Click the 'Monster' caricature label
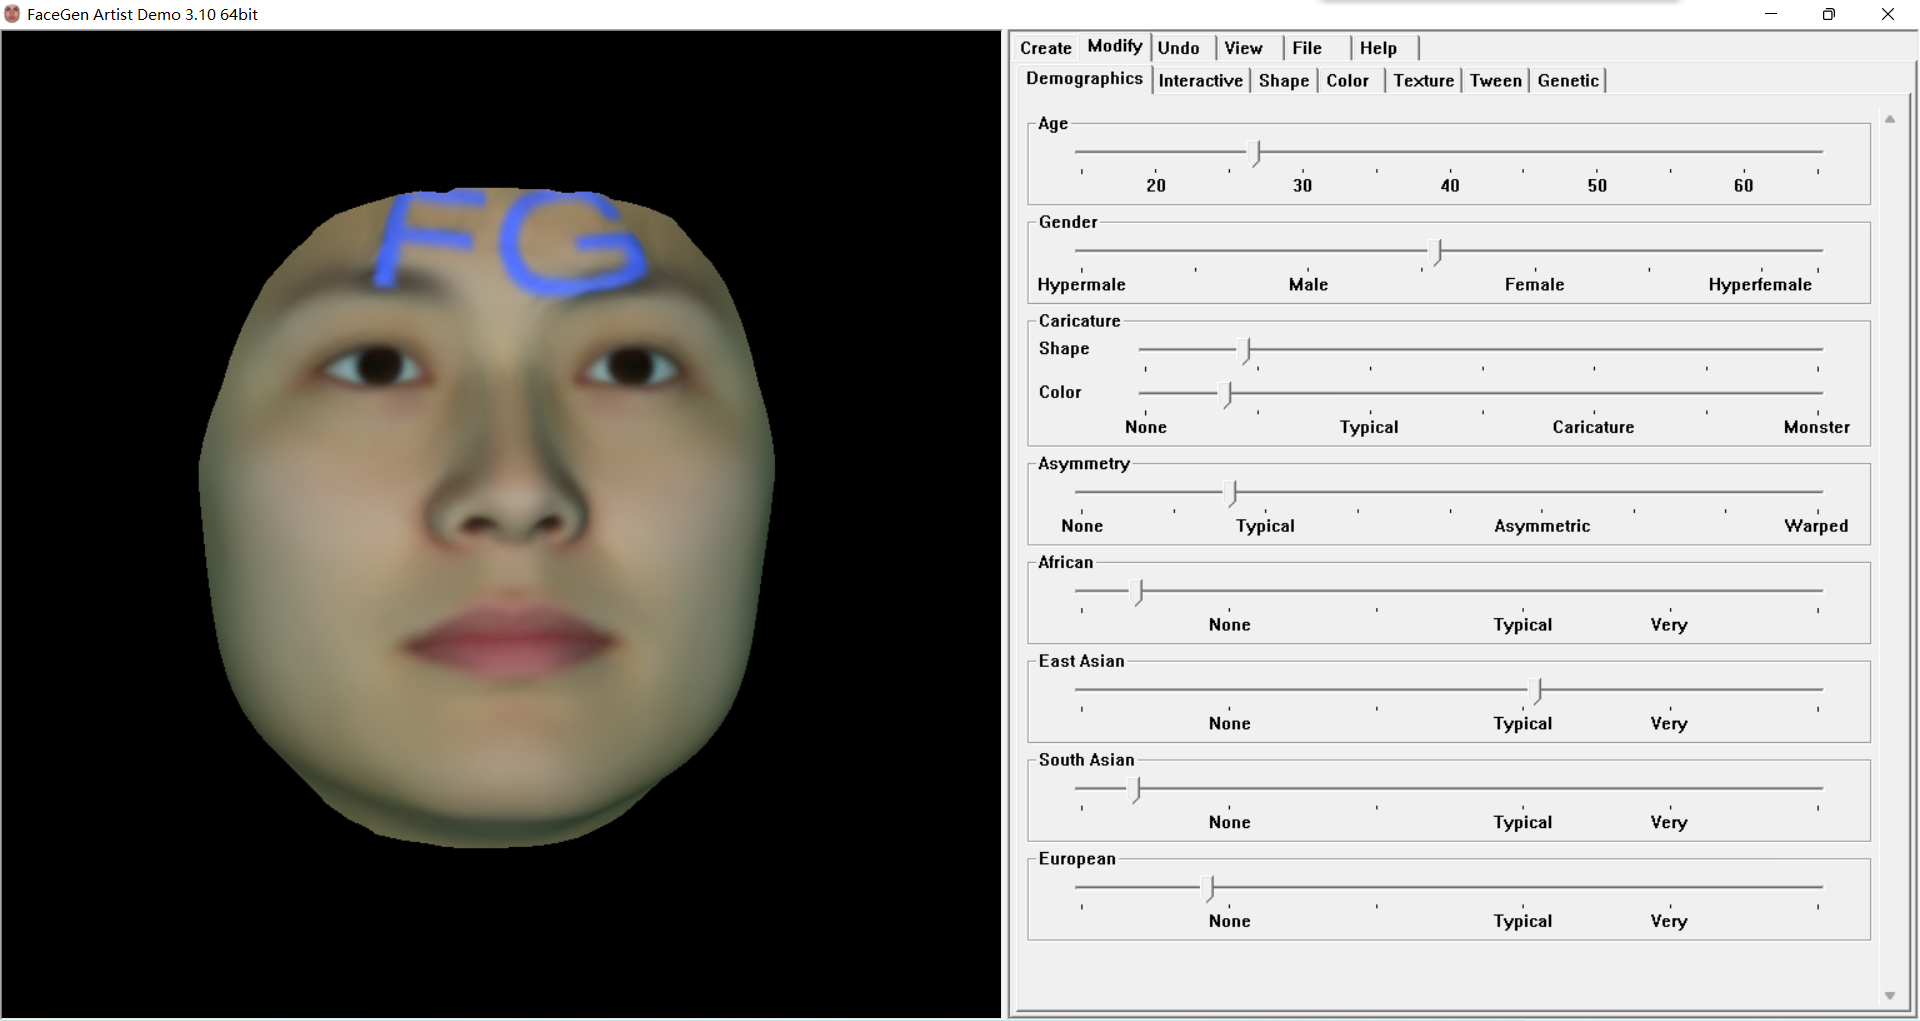 tap(1817, 427)
